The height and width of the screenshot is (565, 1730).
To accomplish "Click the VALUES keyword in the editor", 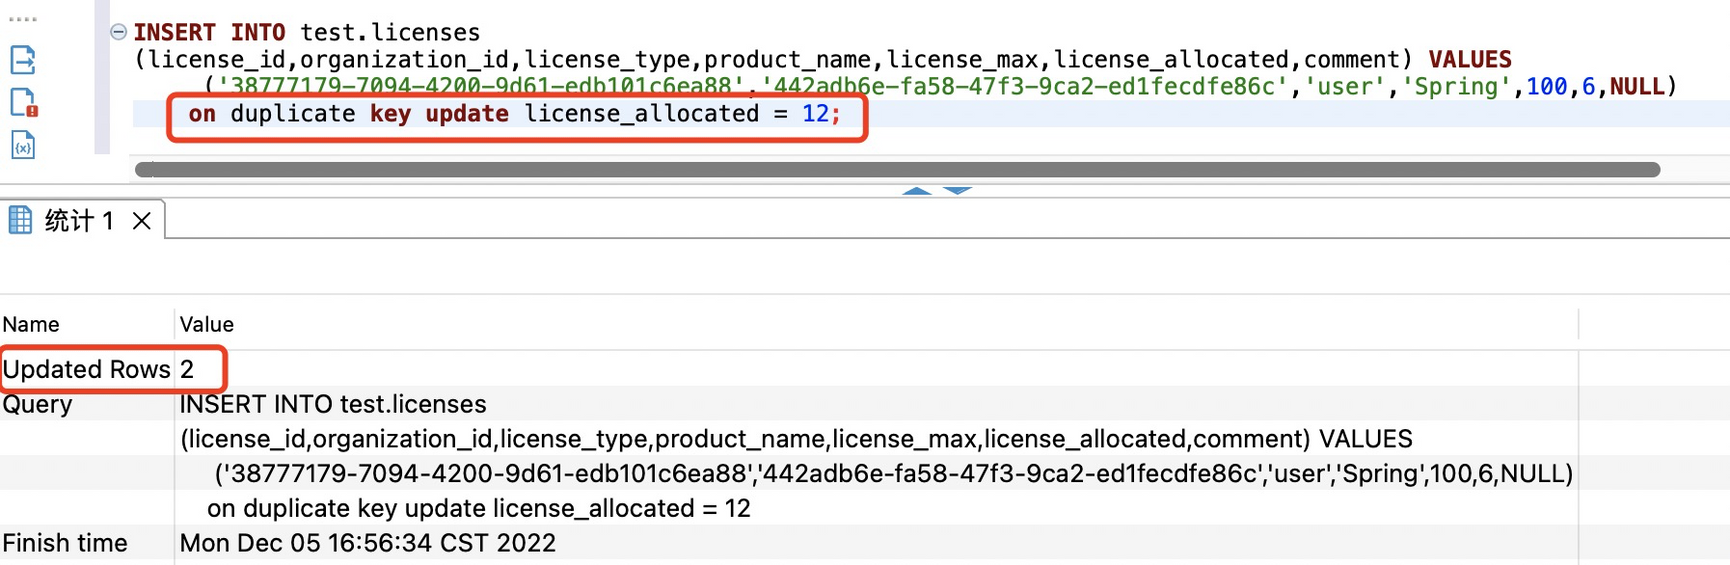I will tap(1469, 60).
